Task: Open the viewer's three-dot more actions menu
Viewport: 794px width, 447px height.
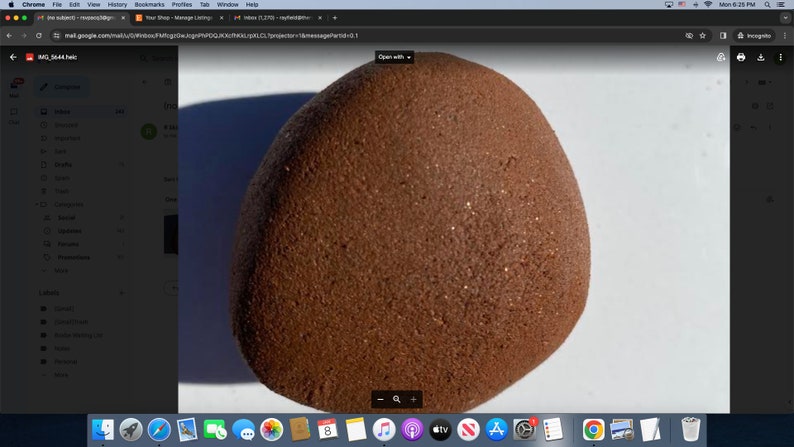Action: pyautogui.click(x=780, y=57)
